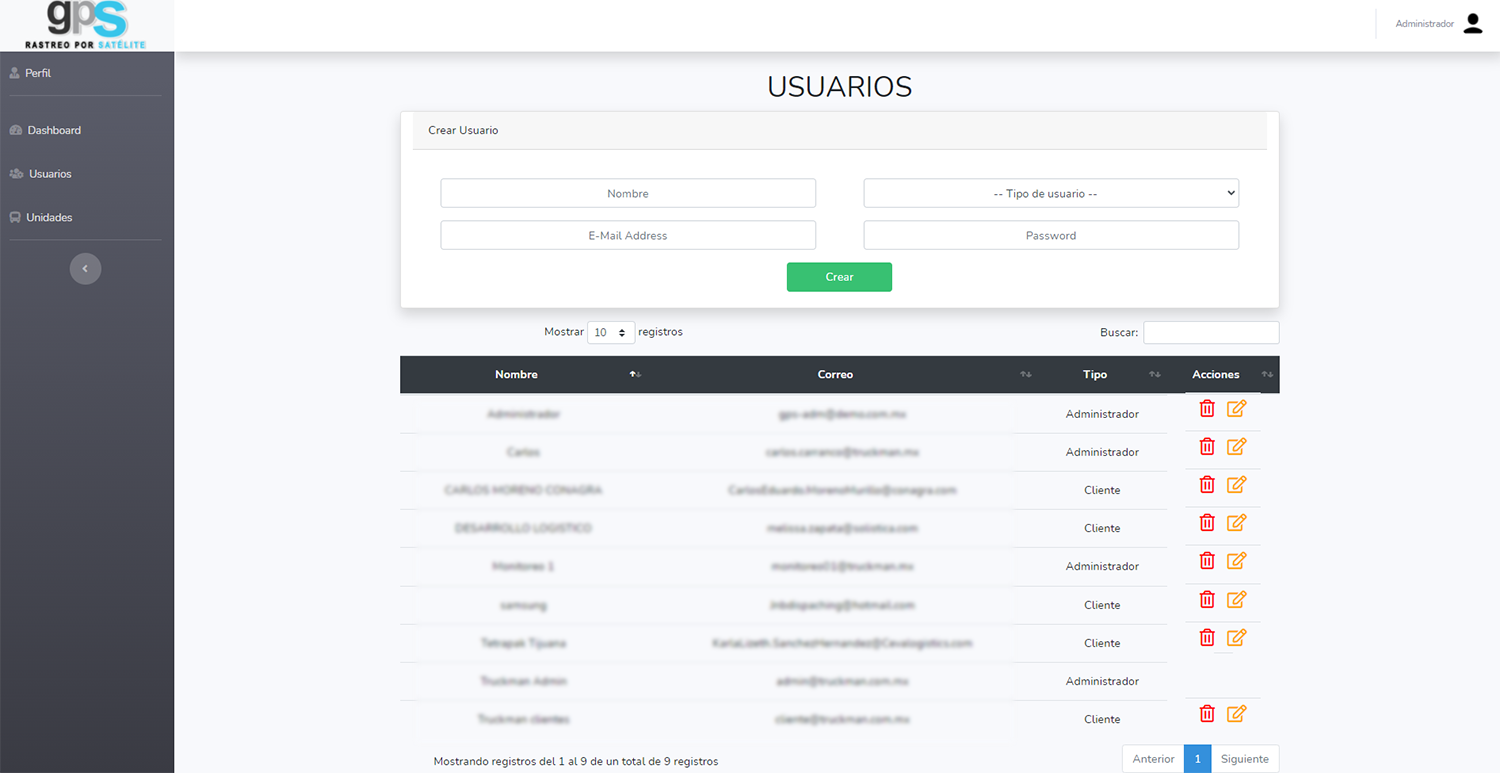The image size is (1500, 773).
Task: Sort table by Tipo column header
Action: pyautogui.click(x=1095, y=375)
